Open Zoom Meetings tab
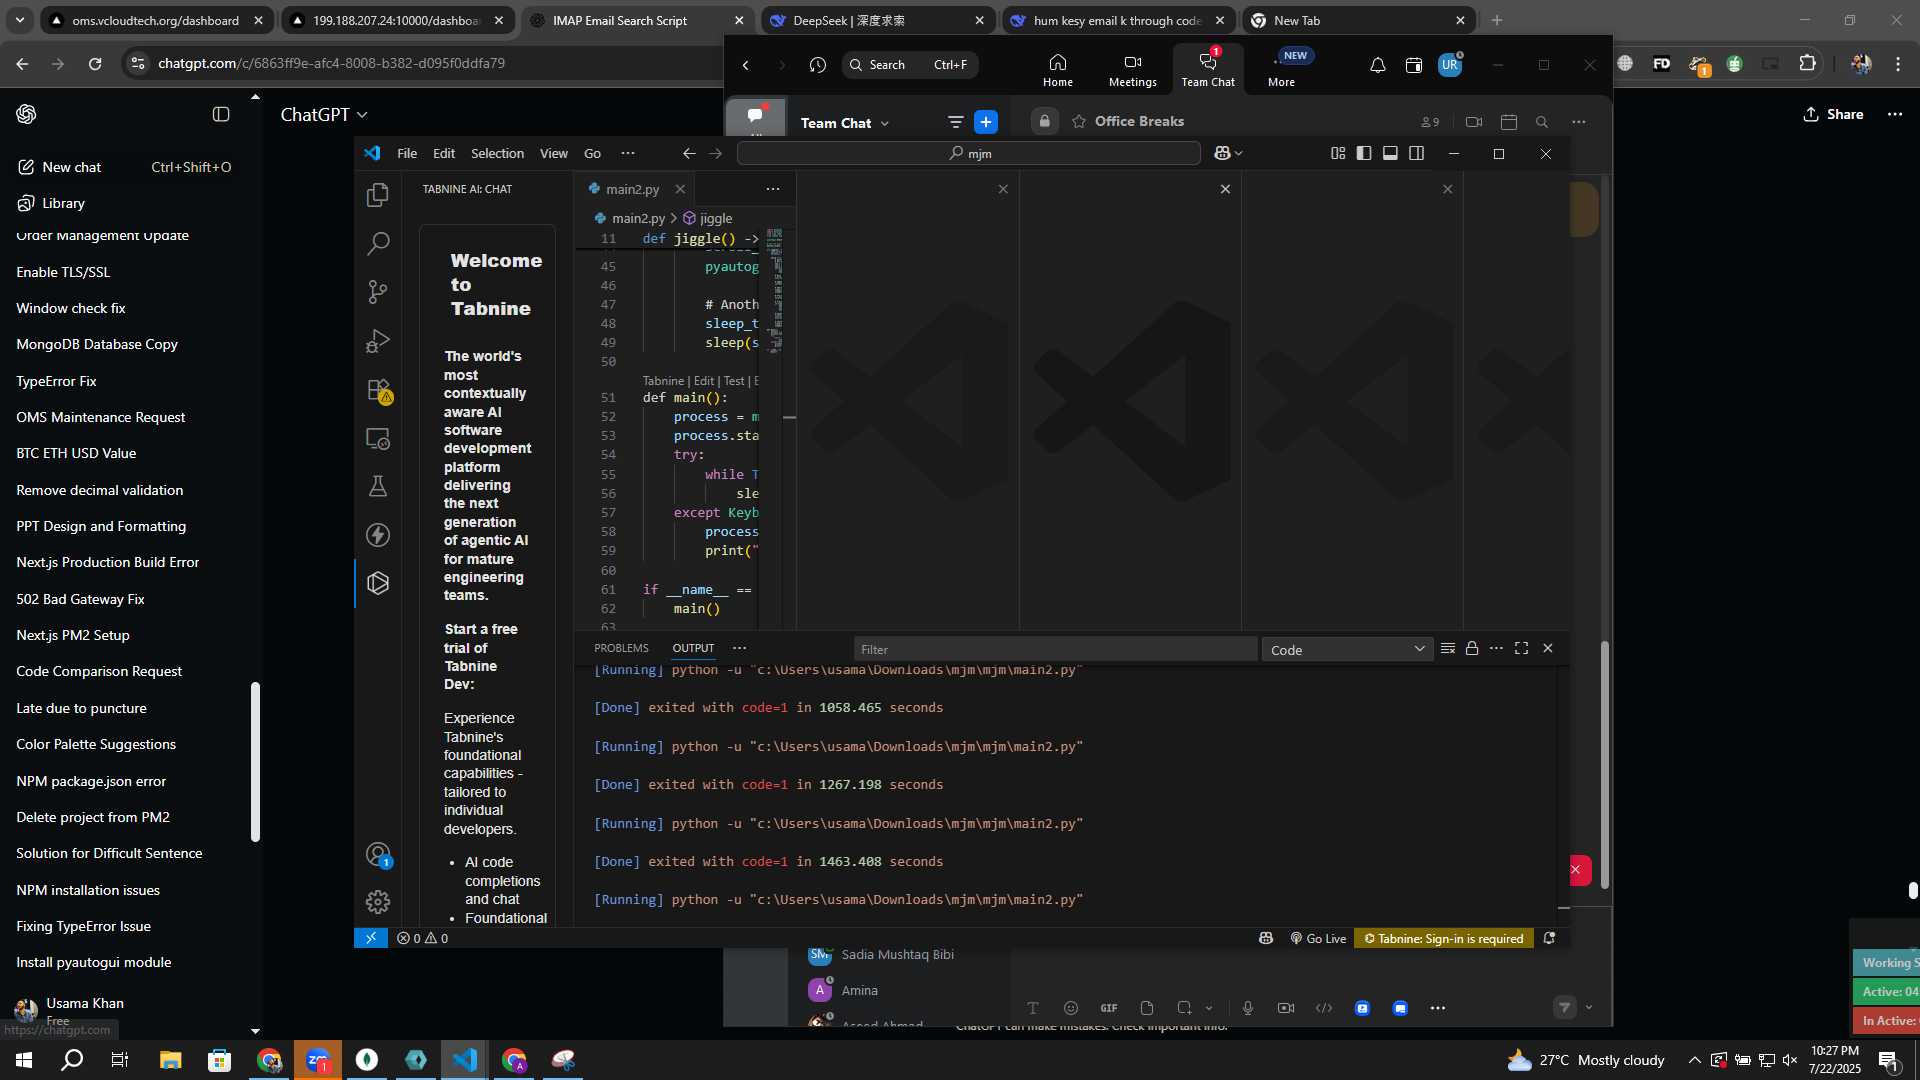 click(x=1132, y=70)
